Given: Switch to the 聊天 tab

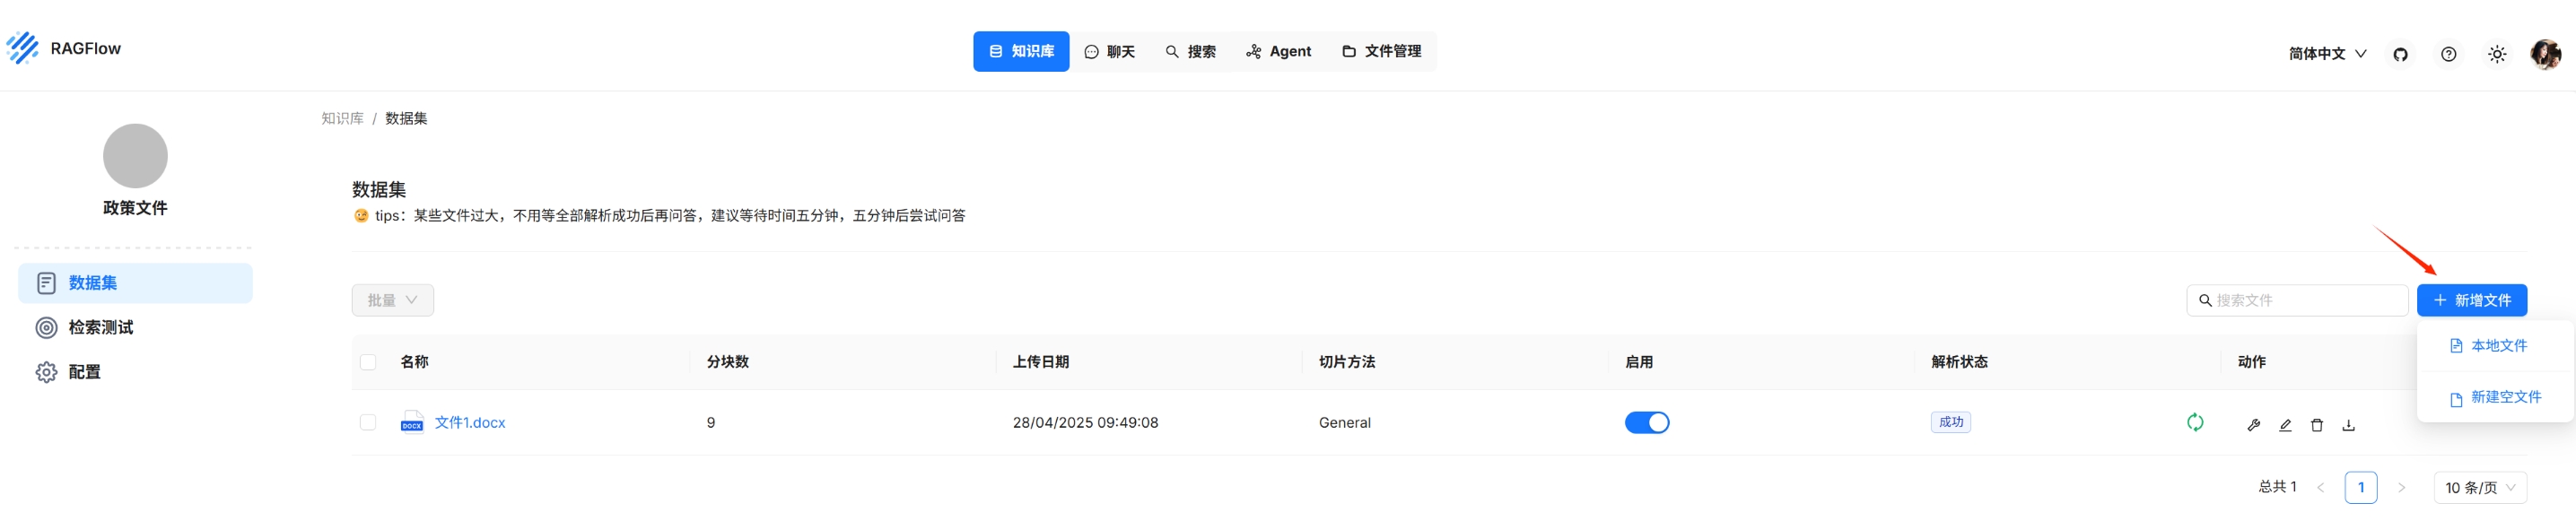Looking at the screenshot, I should click(x=1109, y=52).
